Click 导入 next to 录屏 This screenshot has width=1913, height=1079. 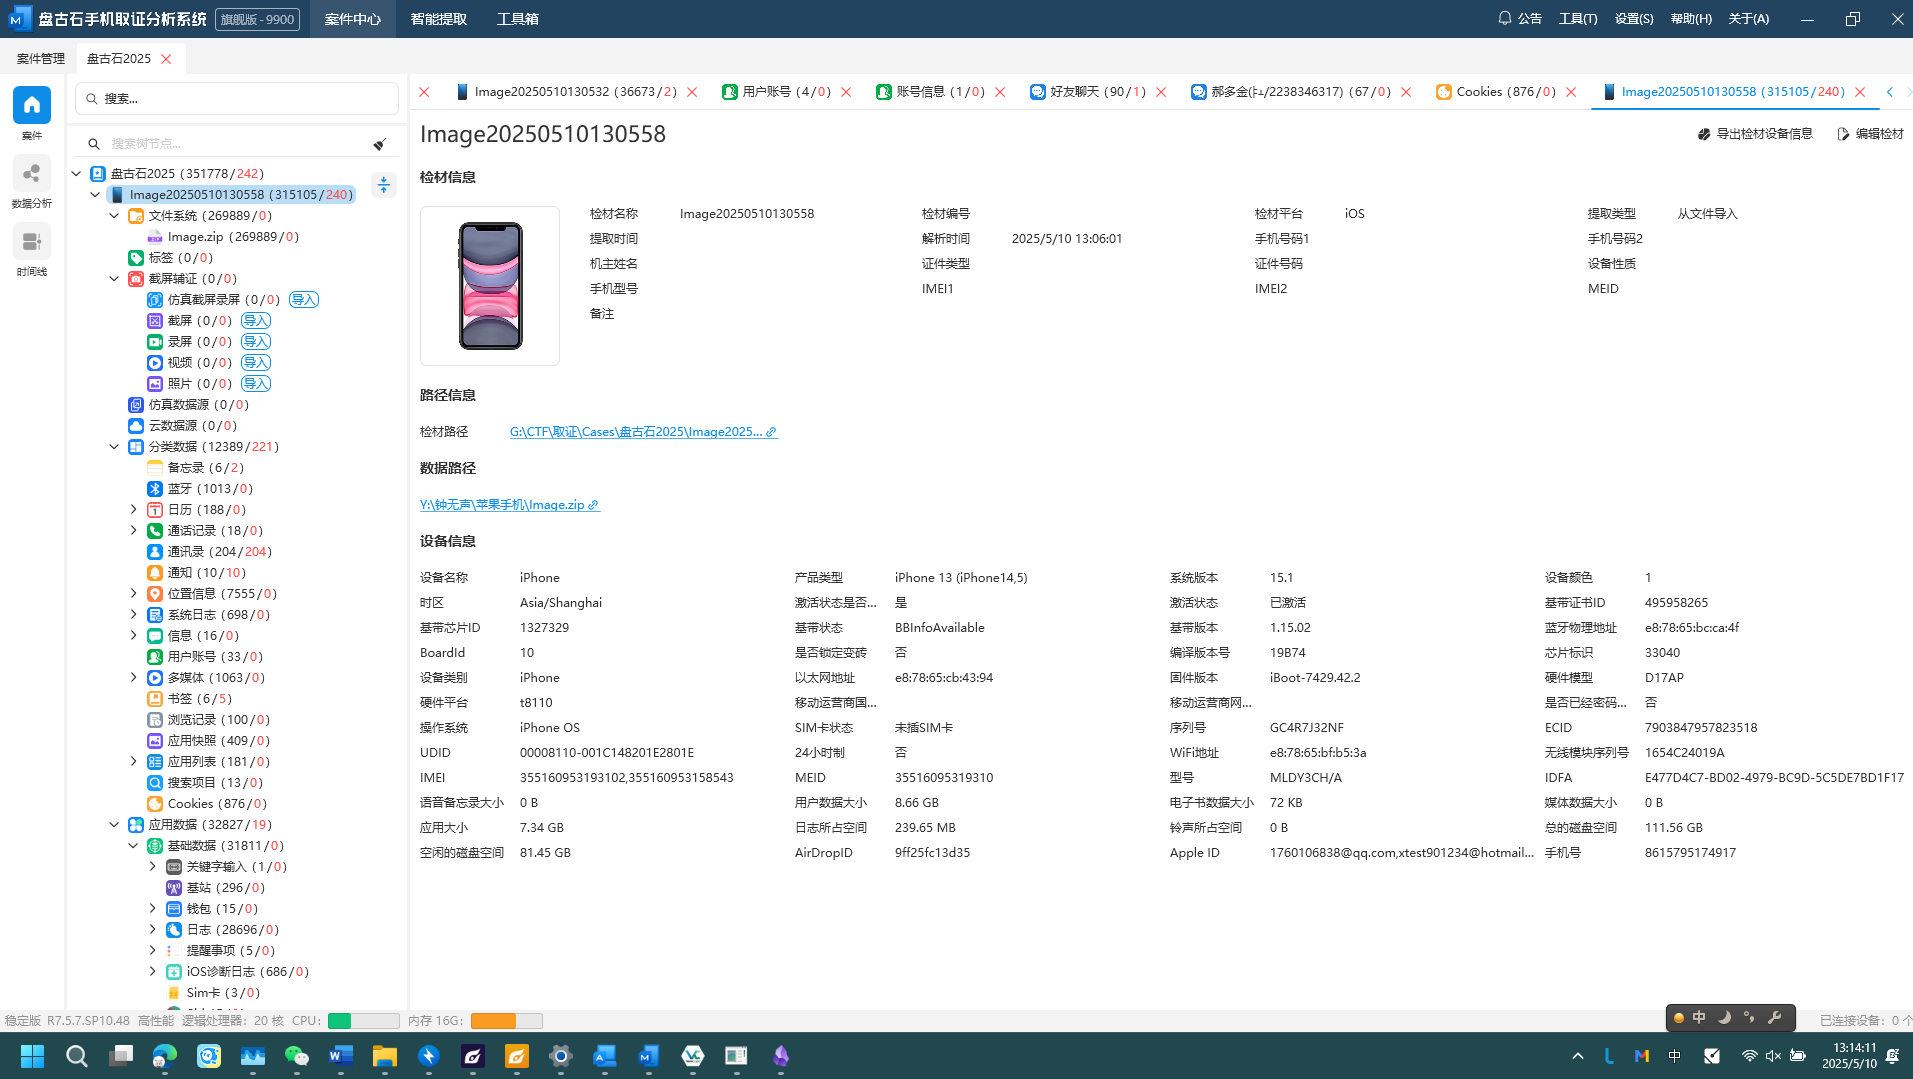(x=256, y=342)
